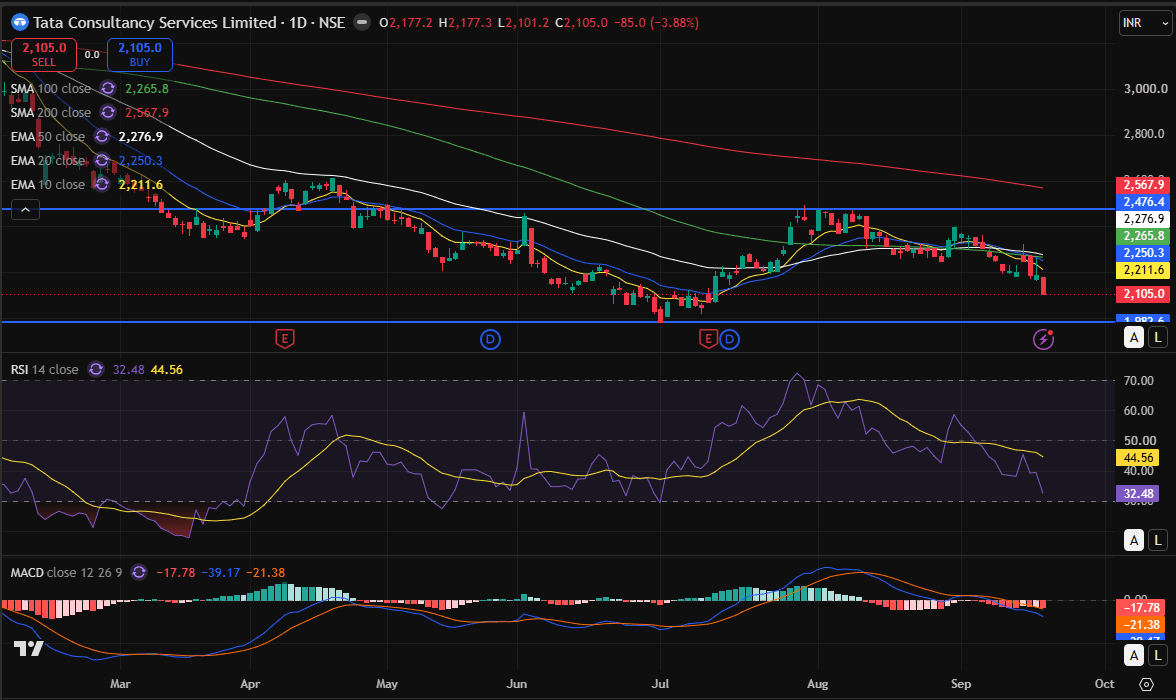Select the RSI 14 close indicator label
The height and width of the screenshot is (700, 1176).
pyautogui.click(x=44, y=369)
